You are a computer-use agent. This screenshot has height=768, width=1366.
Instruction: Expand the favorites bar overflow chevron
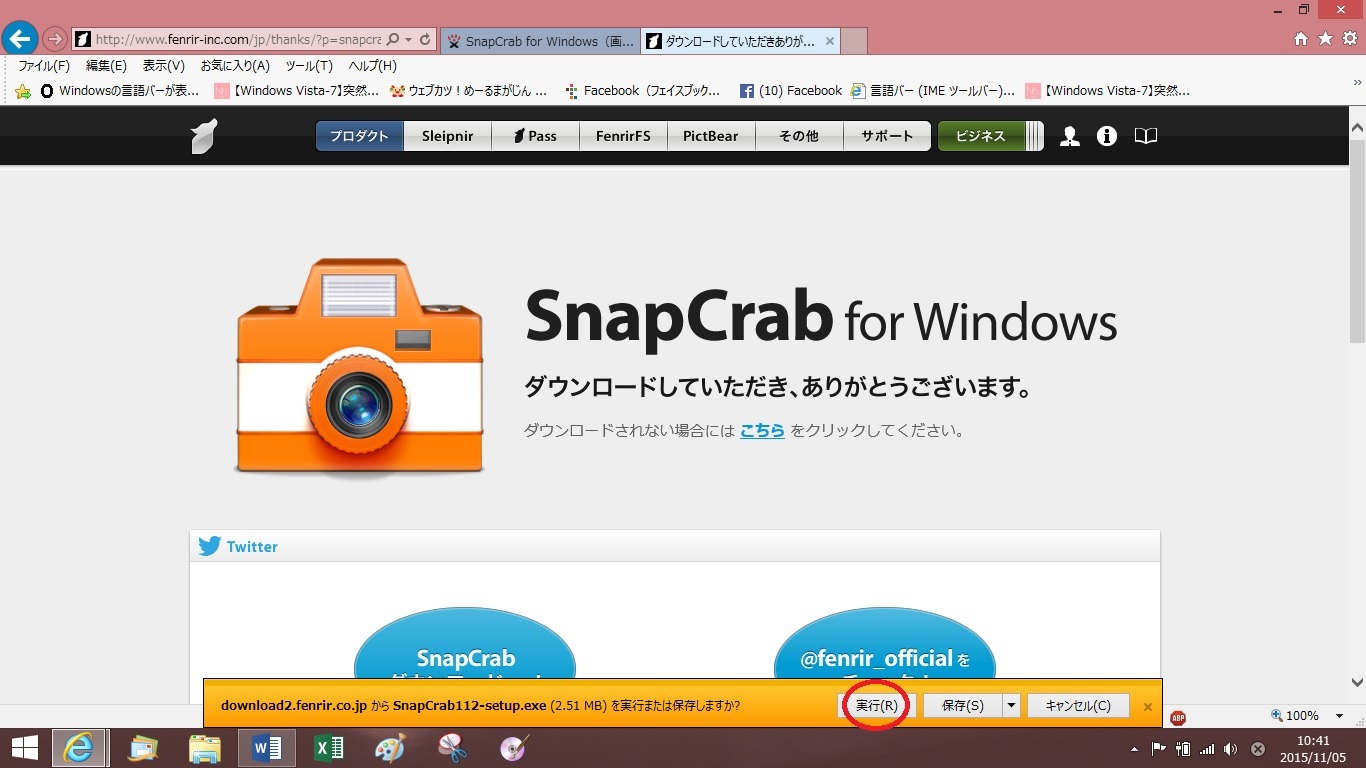1358,83
